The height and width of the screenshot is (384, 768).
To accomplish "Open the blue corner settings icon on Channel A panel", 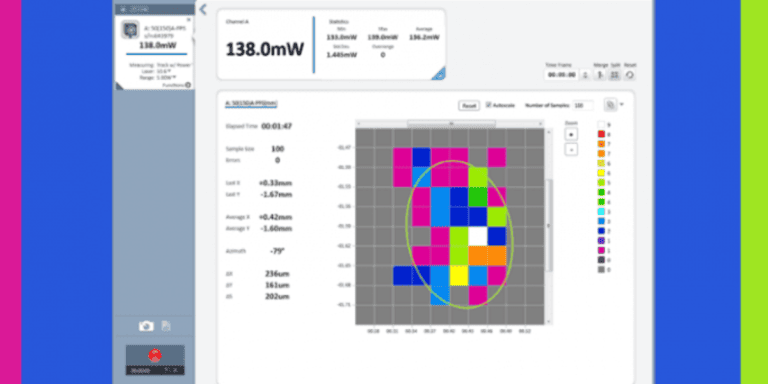I will tap(439, 73).
